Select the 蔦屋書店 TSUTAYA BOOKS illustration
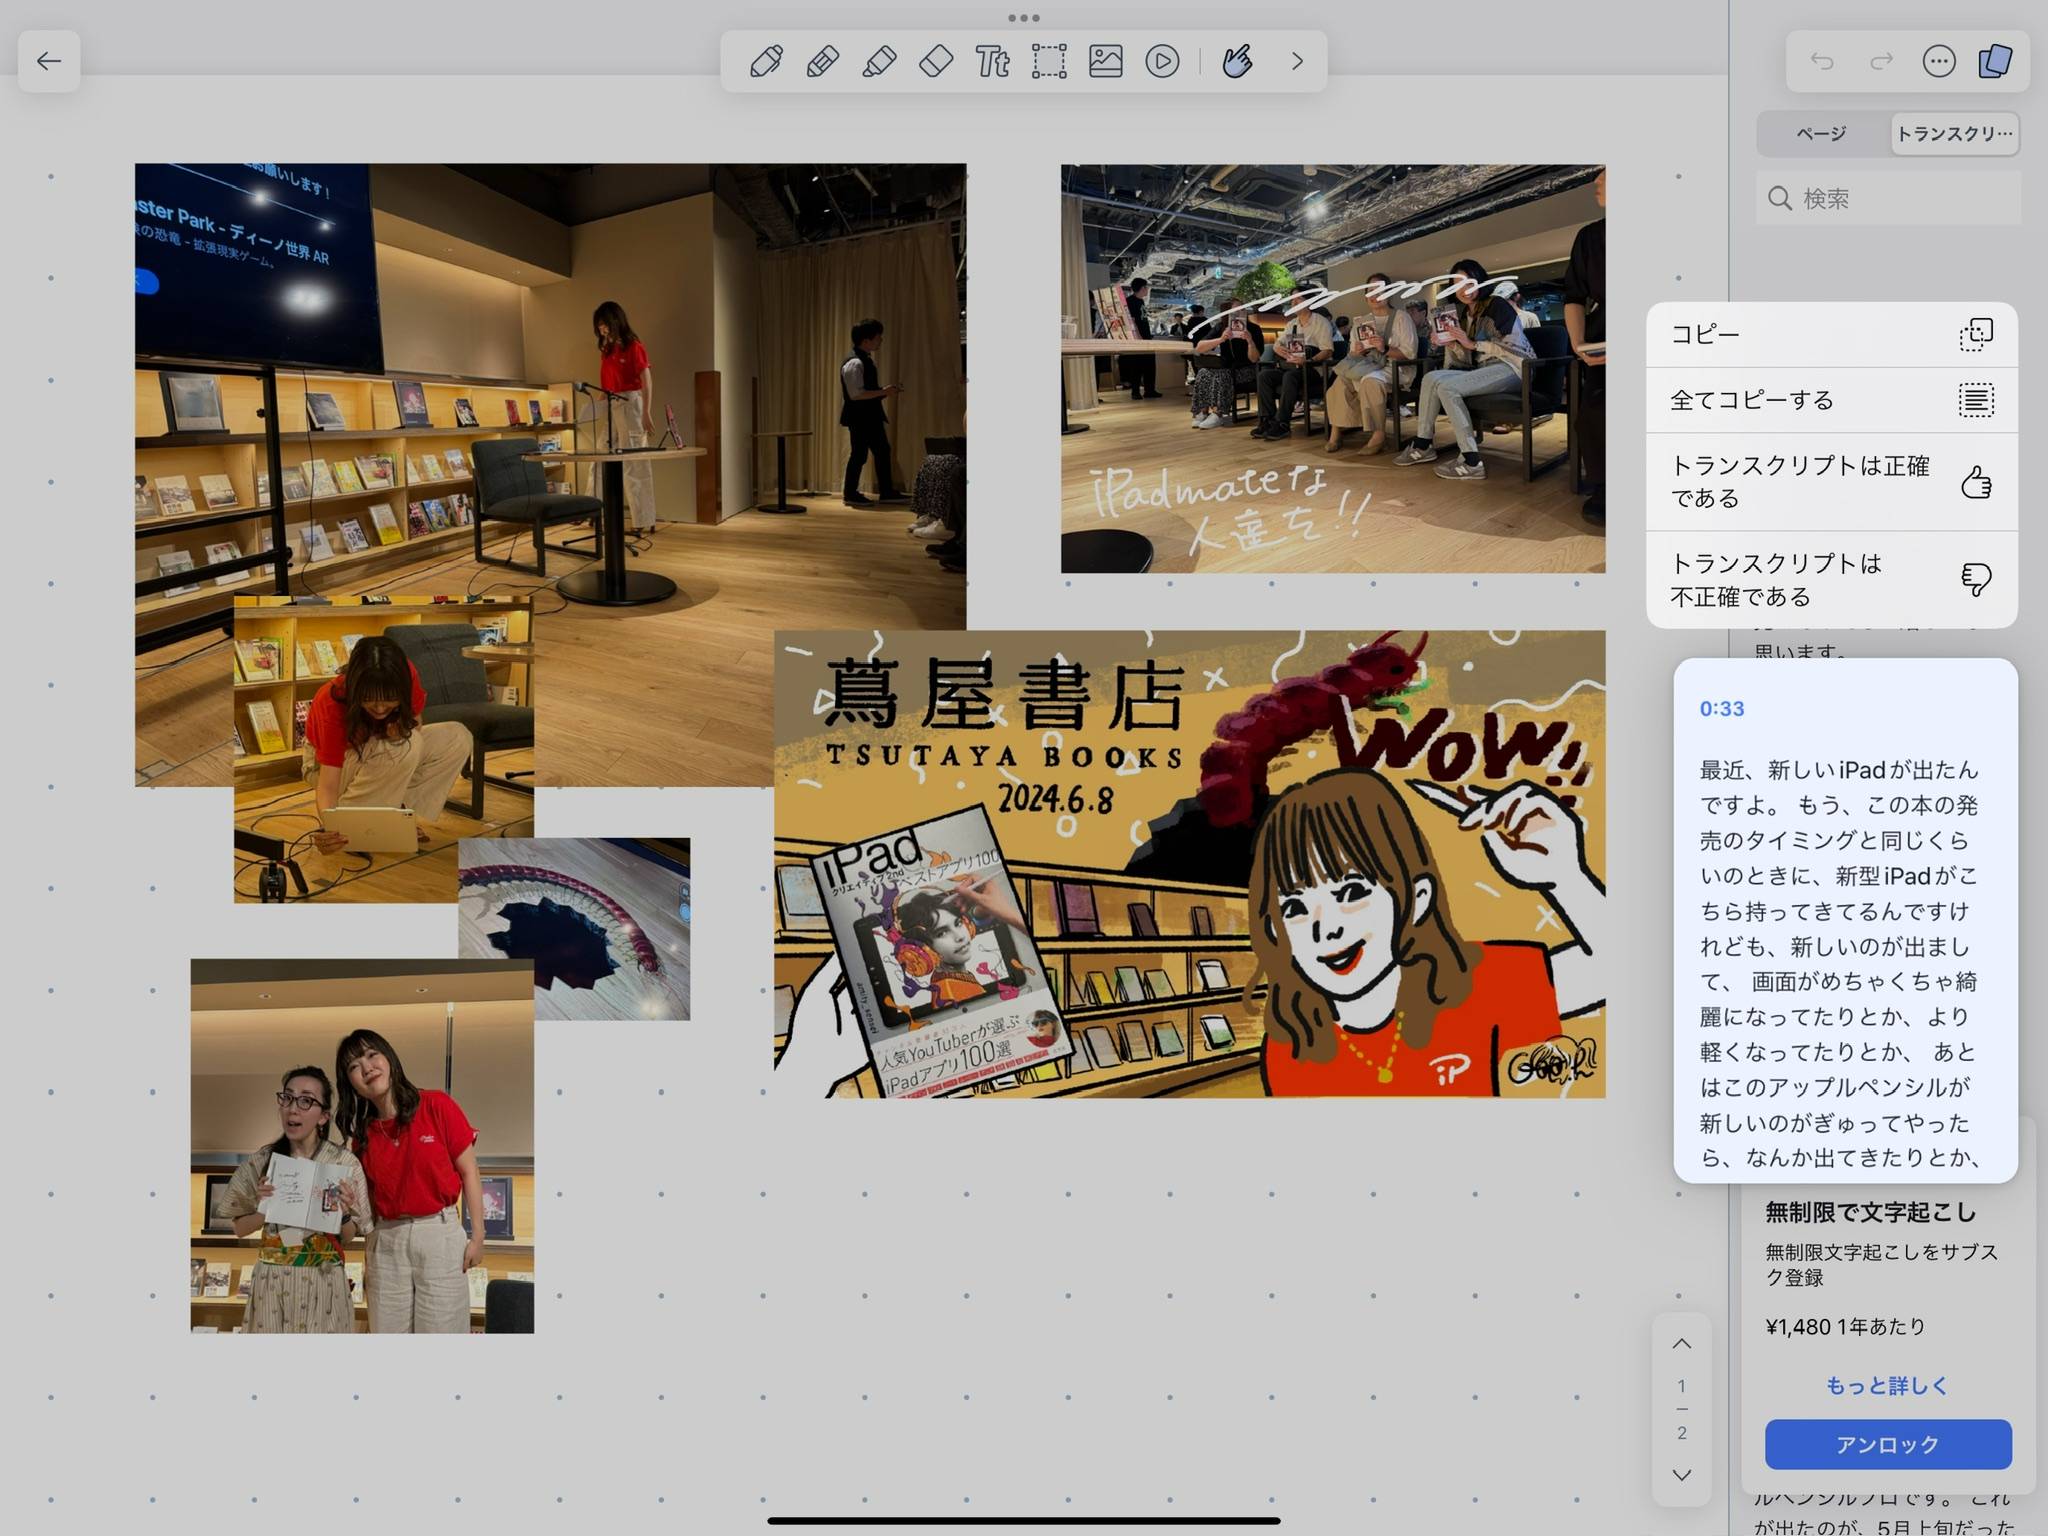The width and height of the screenshot is (2048, 1536). [x=1190, y=864]
